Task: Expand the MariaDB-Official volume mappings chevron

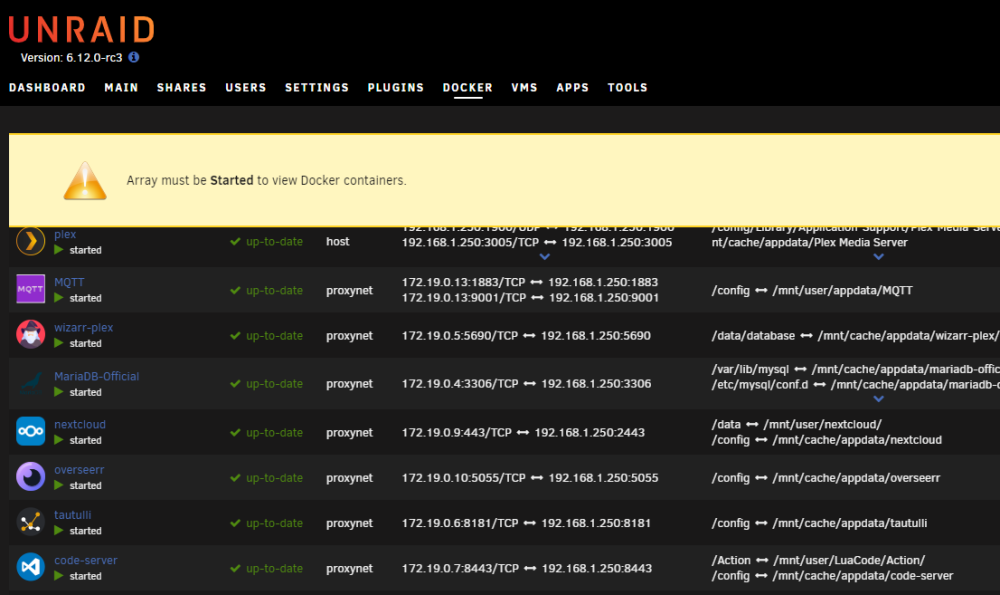Action: [x=879, y=399]
